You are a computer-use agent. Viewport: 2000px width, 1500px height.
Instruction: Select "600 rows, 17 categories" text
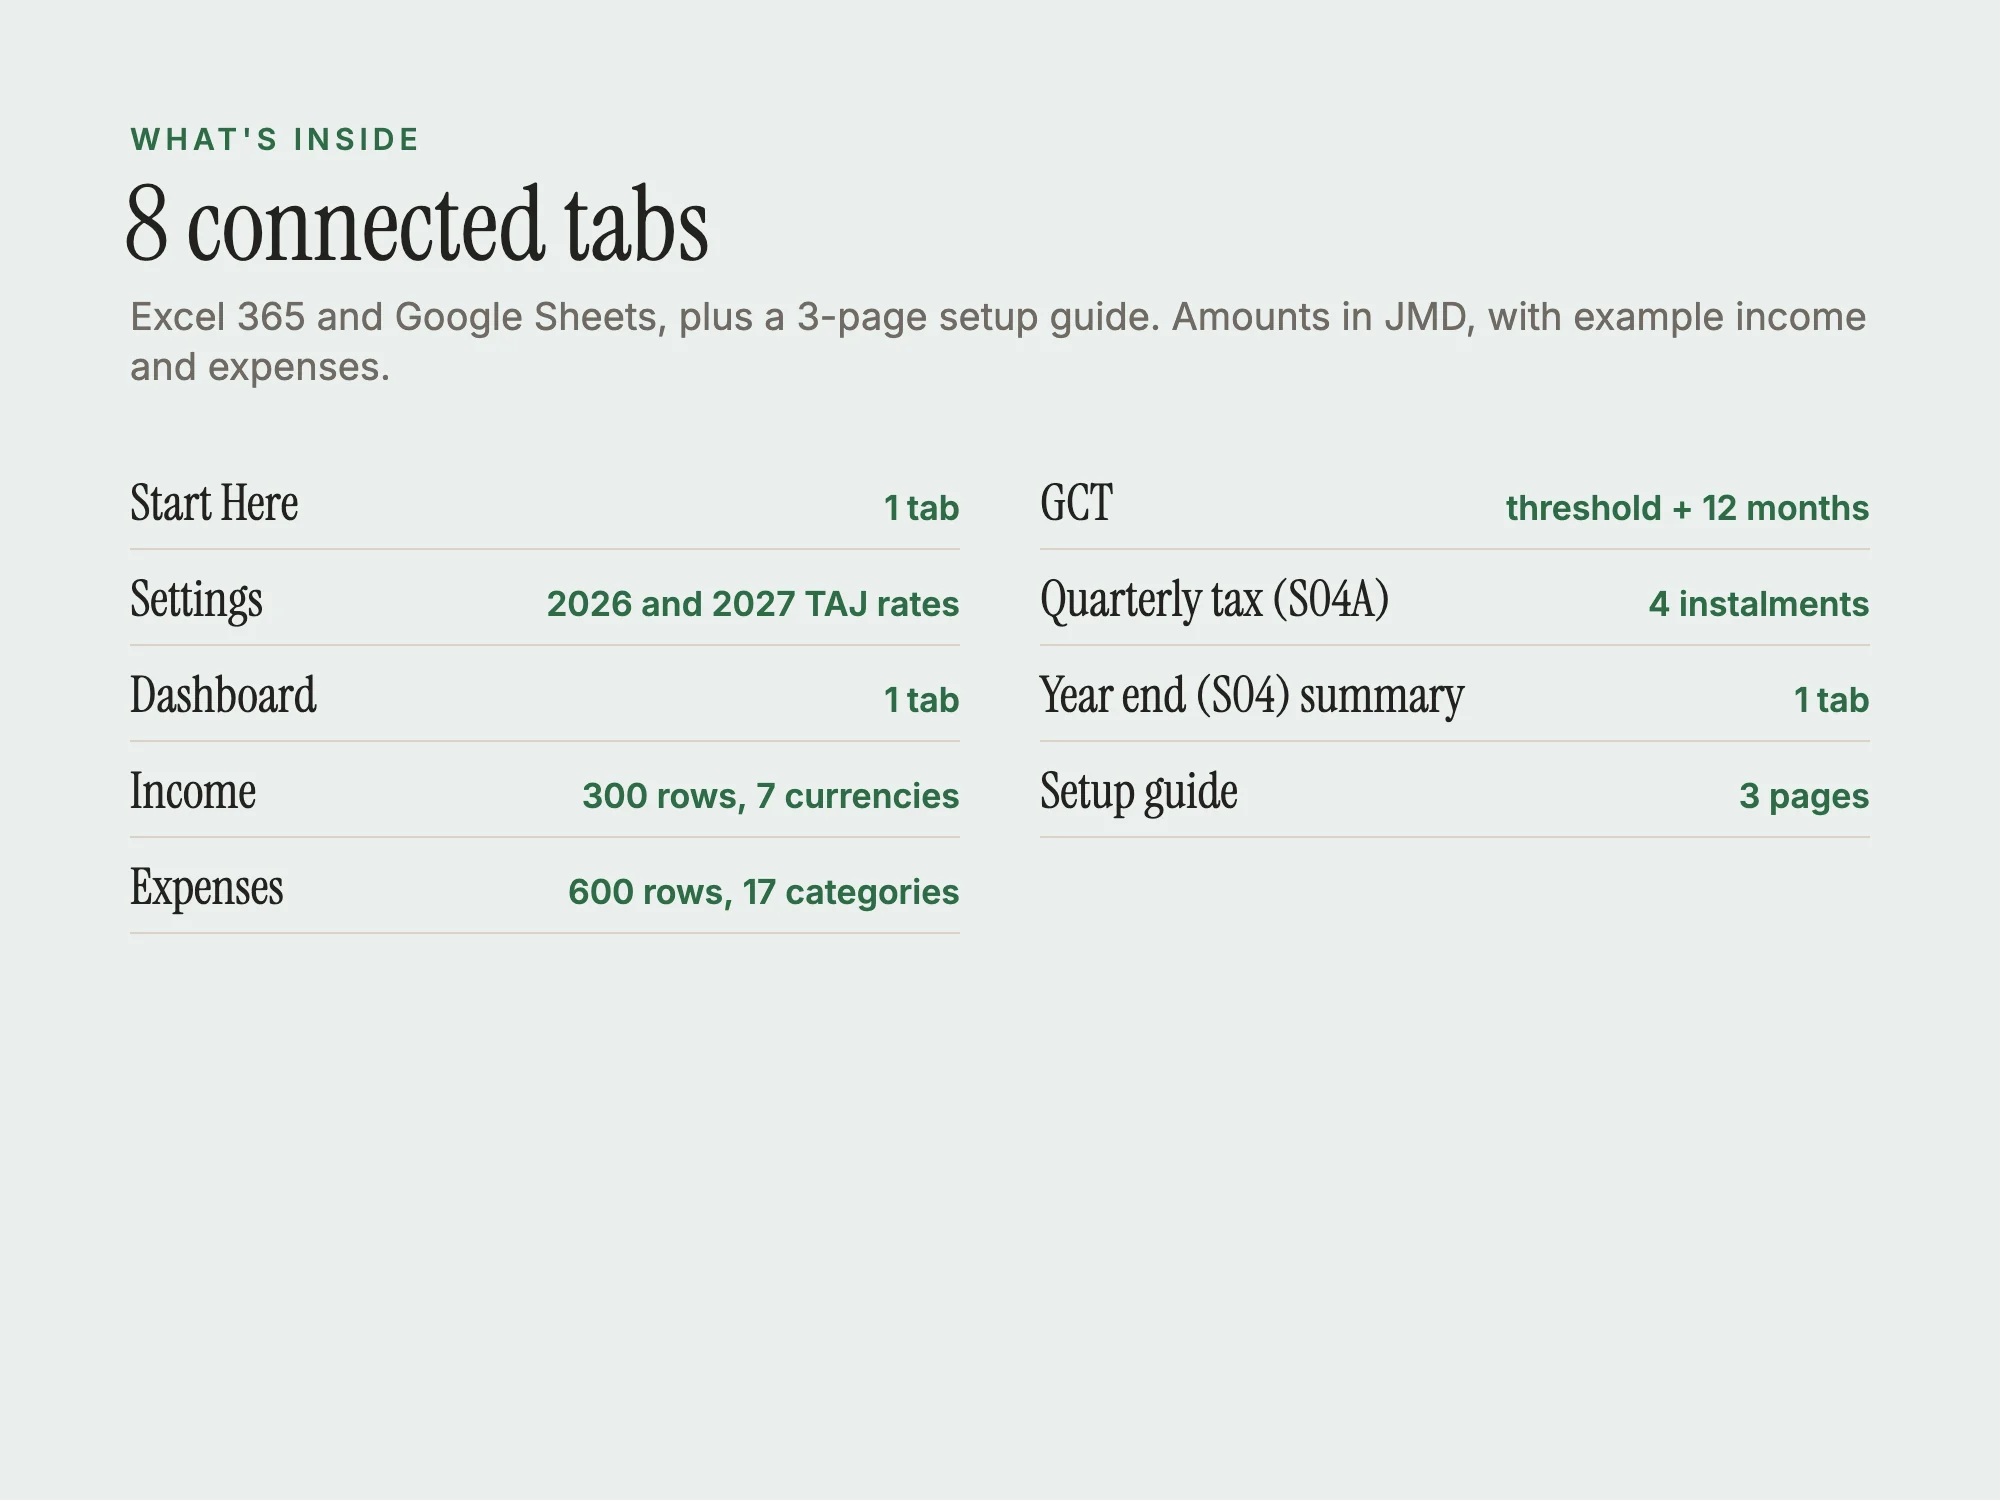click(x=764, y=892)
